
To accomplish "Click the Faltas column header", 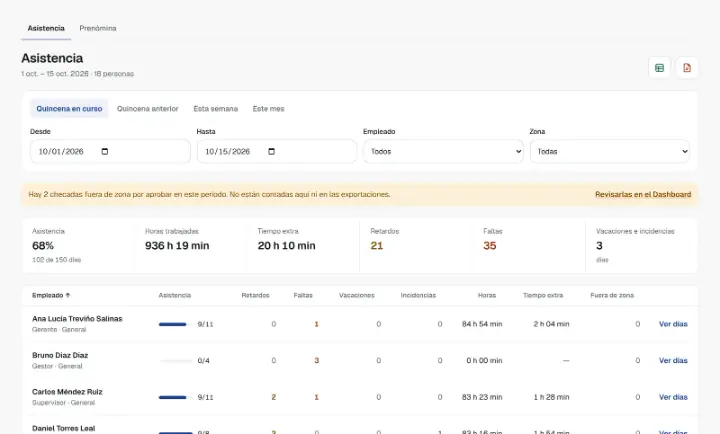I will pos(303,295).
